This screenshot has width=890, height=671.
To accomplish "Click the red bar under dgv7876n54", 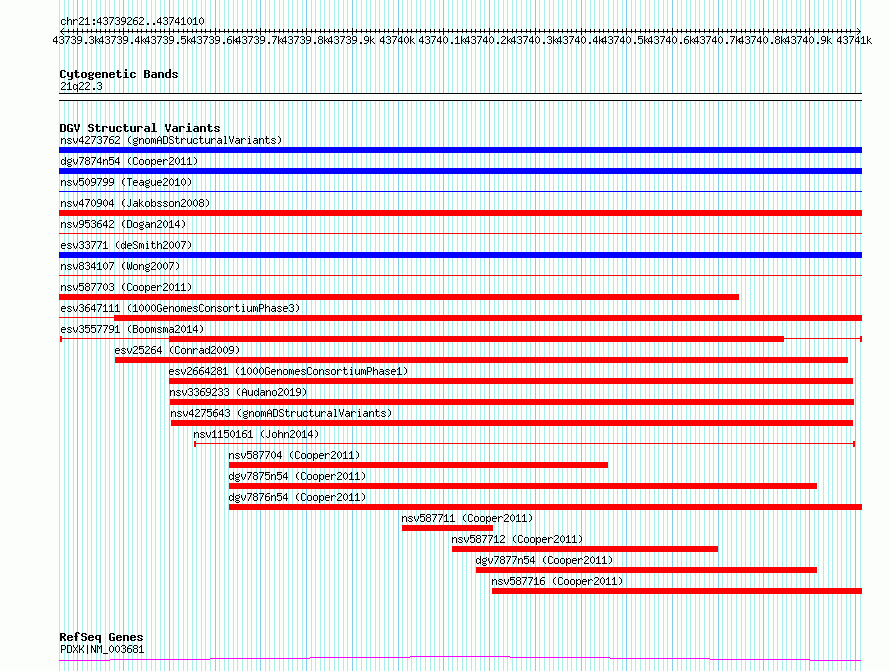I will [545, 507].
